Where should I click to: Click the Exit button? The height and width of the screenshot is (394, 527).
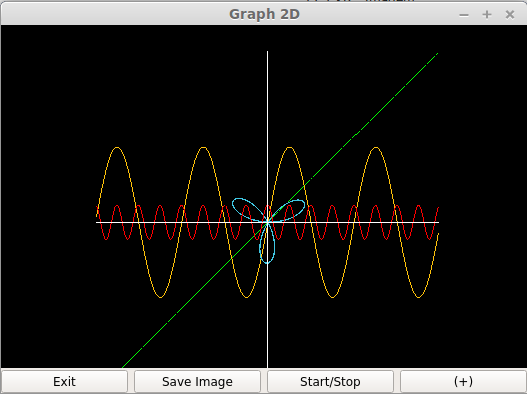click(64, 382)
